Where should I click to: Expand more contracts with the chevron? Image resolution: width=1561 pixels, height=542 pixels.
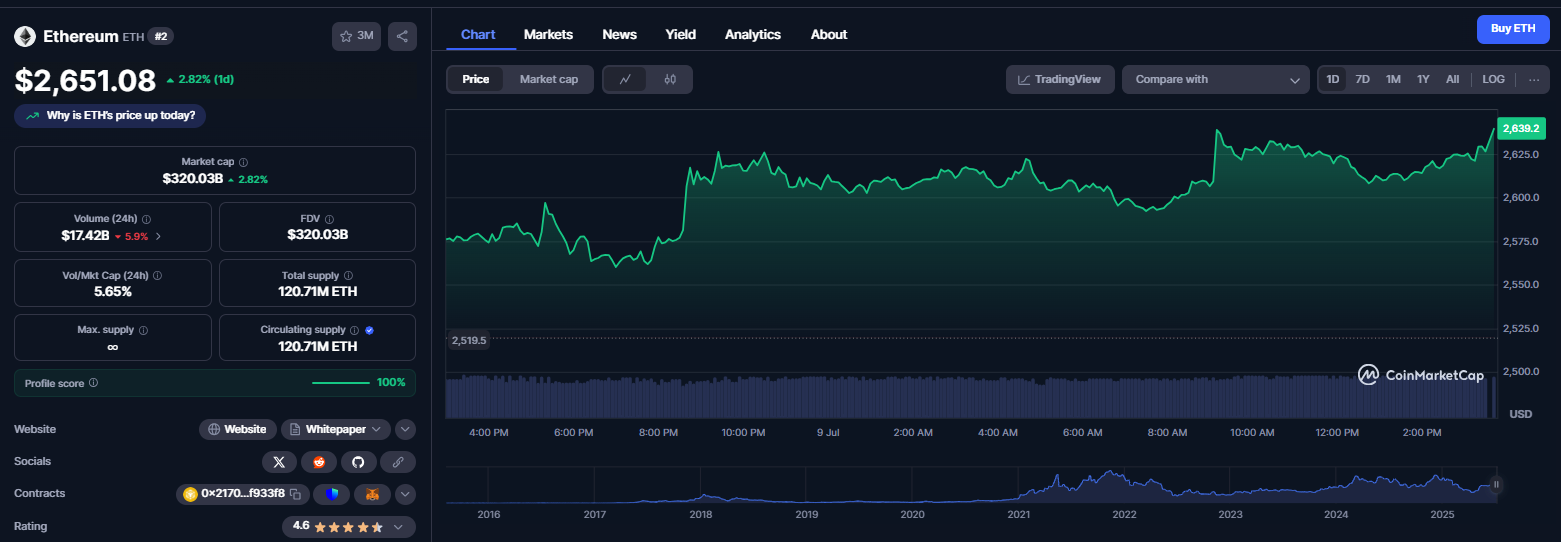click(405, 494)
